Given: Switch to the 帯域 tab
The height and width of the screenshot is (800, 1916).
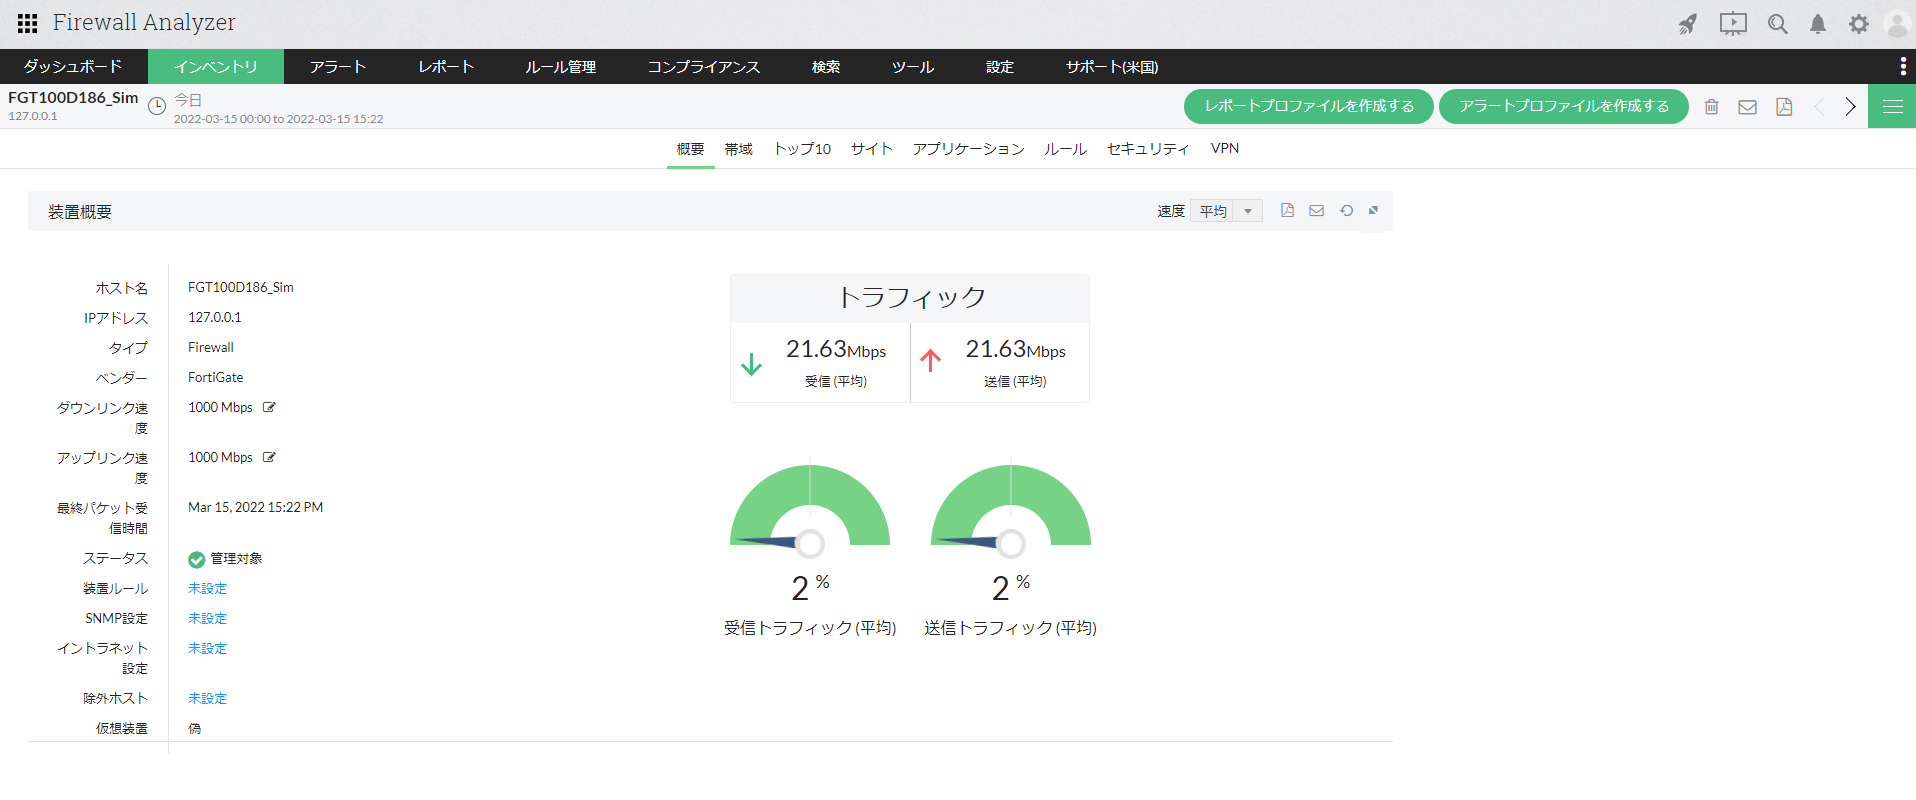Looking at the screenshot, I should [x=739, y=149].
